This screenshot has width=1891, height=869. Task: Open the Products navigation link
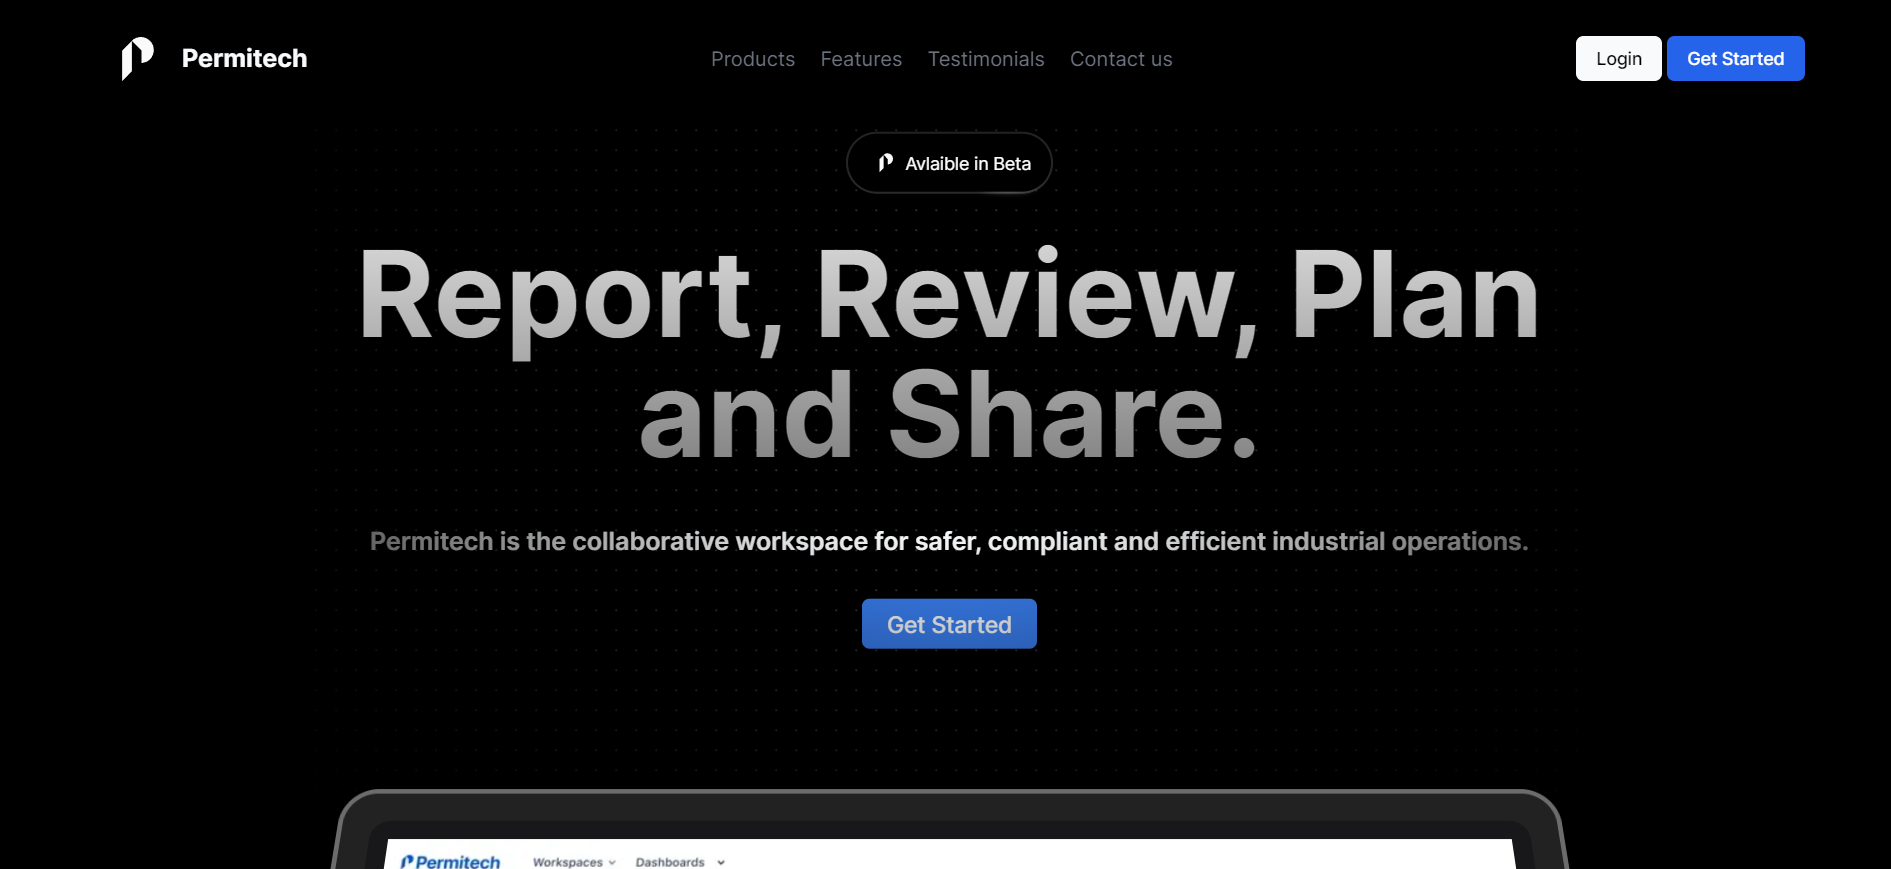752,59
